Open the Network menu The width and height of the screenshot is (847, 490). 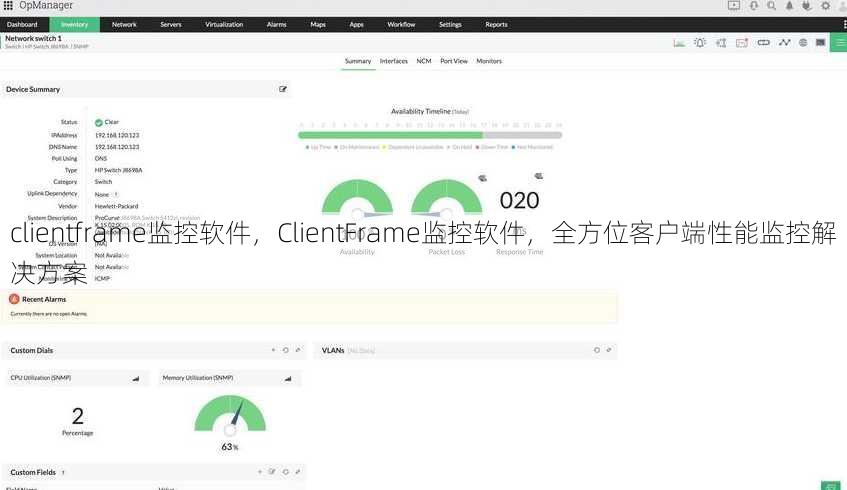pyautogui.click(x=124, y=24)
